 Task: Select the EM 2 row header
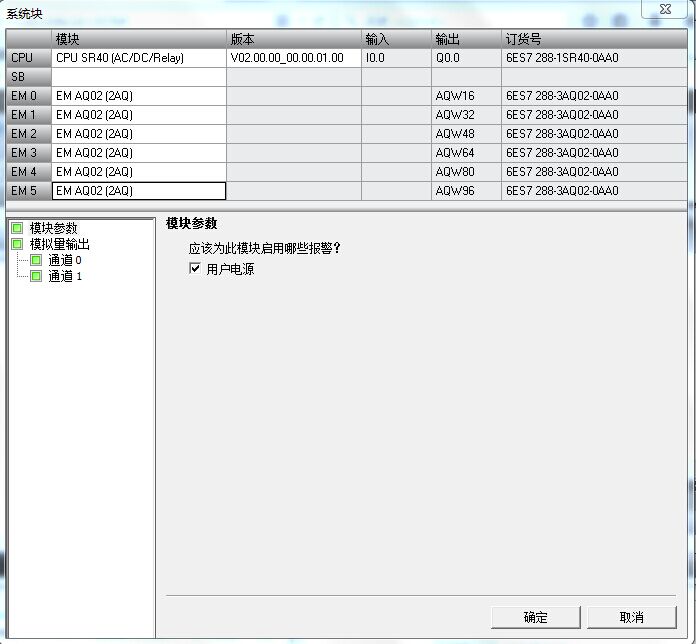pos(29,134)
